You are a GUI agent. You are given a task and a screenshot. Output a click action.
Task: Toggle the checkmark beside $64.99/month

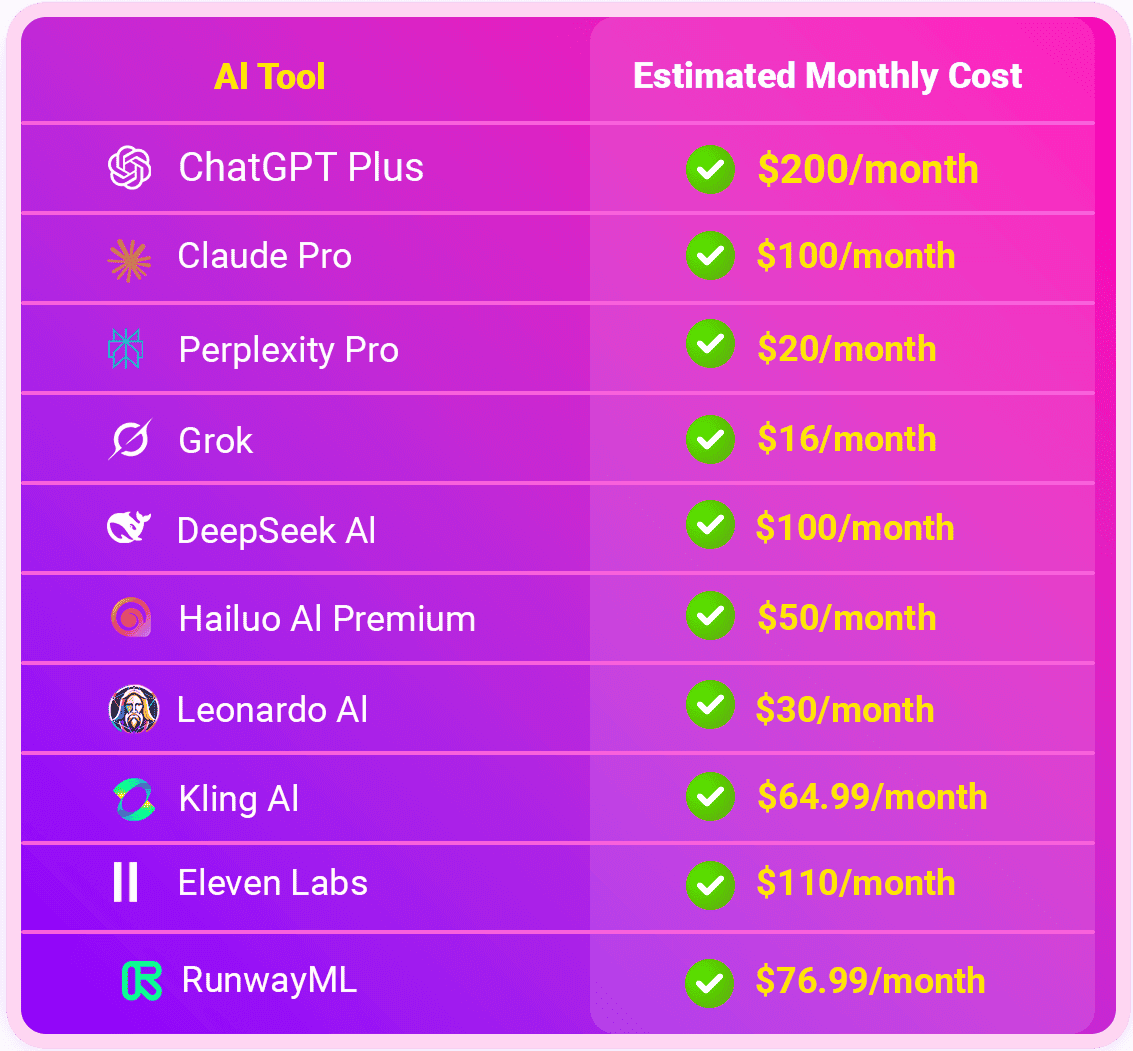coord(710,797)
